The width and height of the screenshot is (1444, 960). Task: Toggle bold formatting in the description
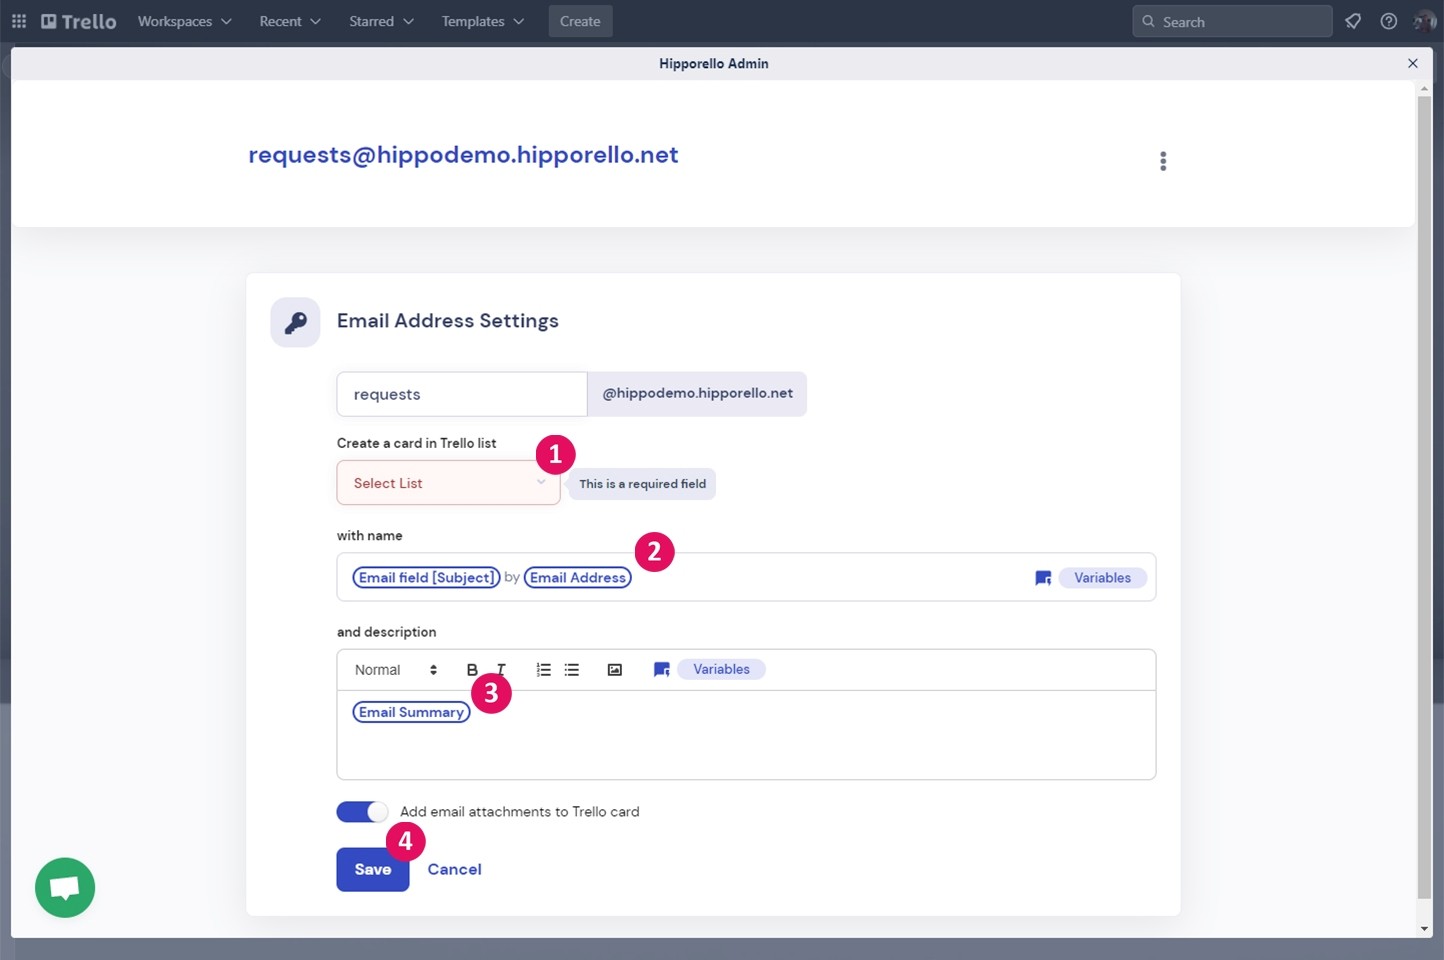[x=472, y=670]
